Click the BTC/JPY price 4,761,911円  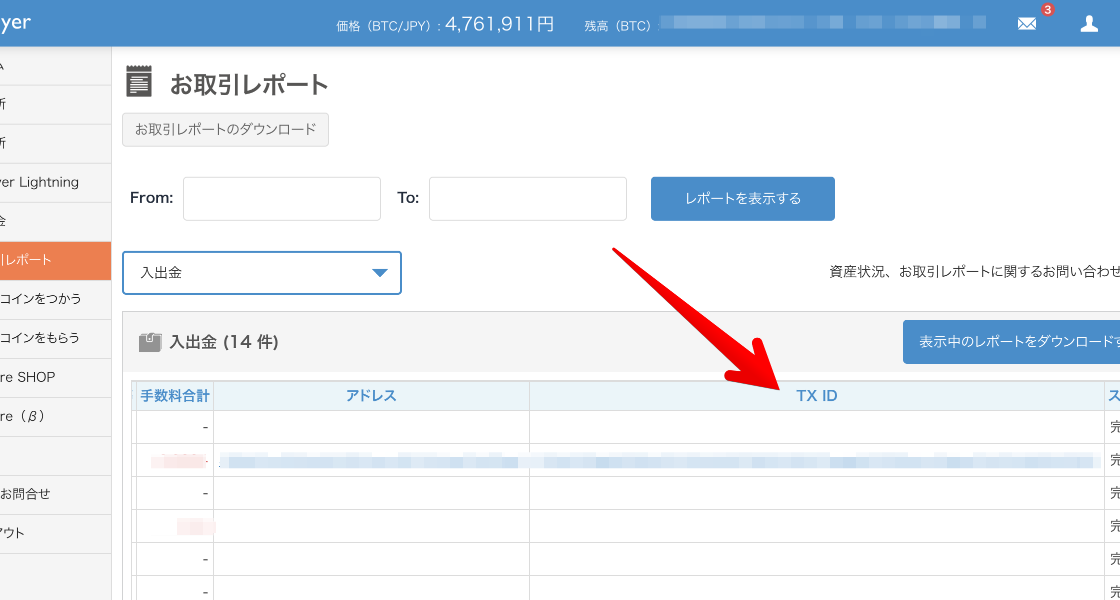(x=499, y=24)
